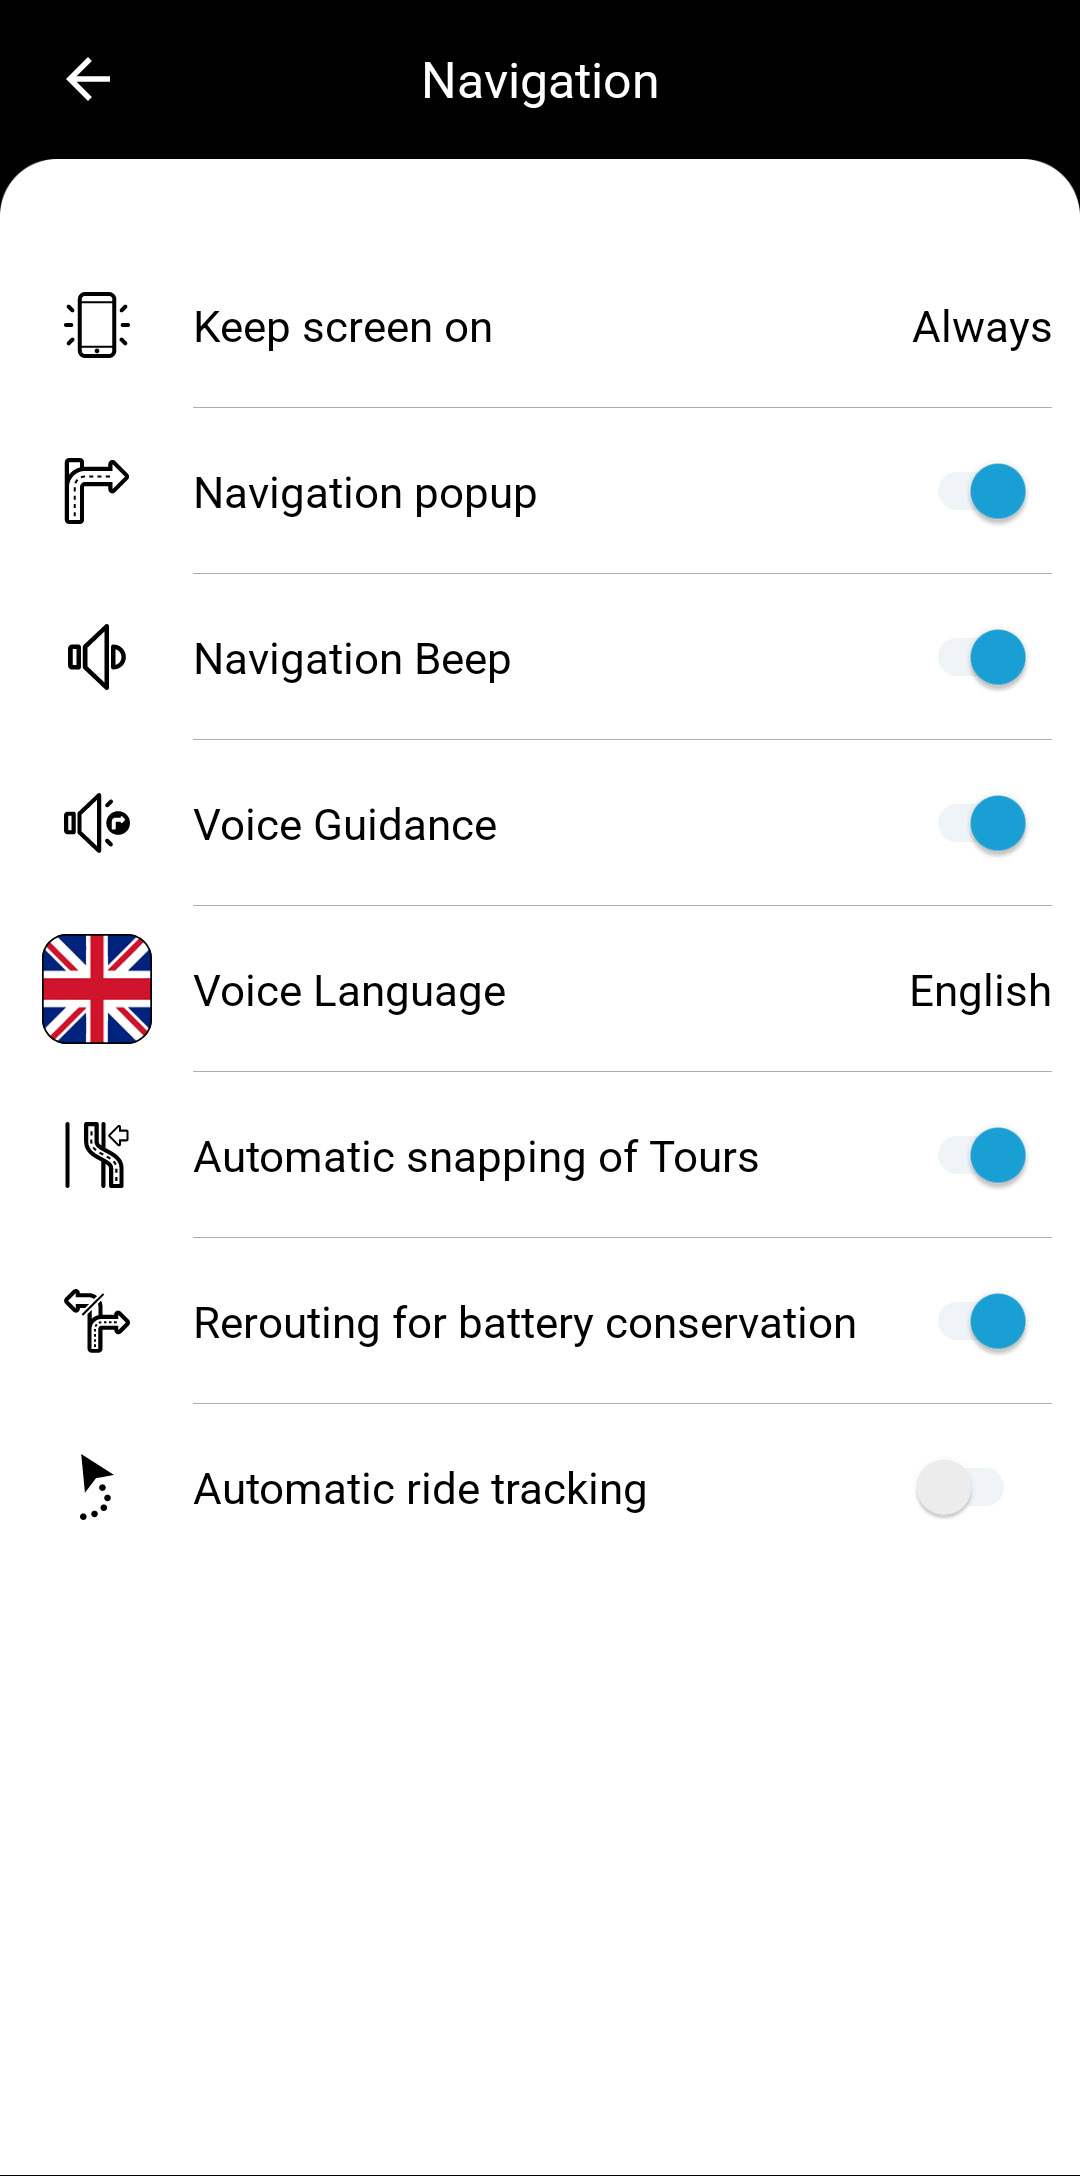The image size is (1080, 2178).
Task: Change the English voice language value
Action: click(x=979, y=991)
